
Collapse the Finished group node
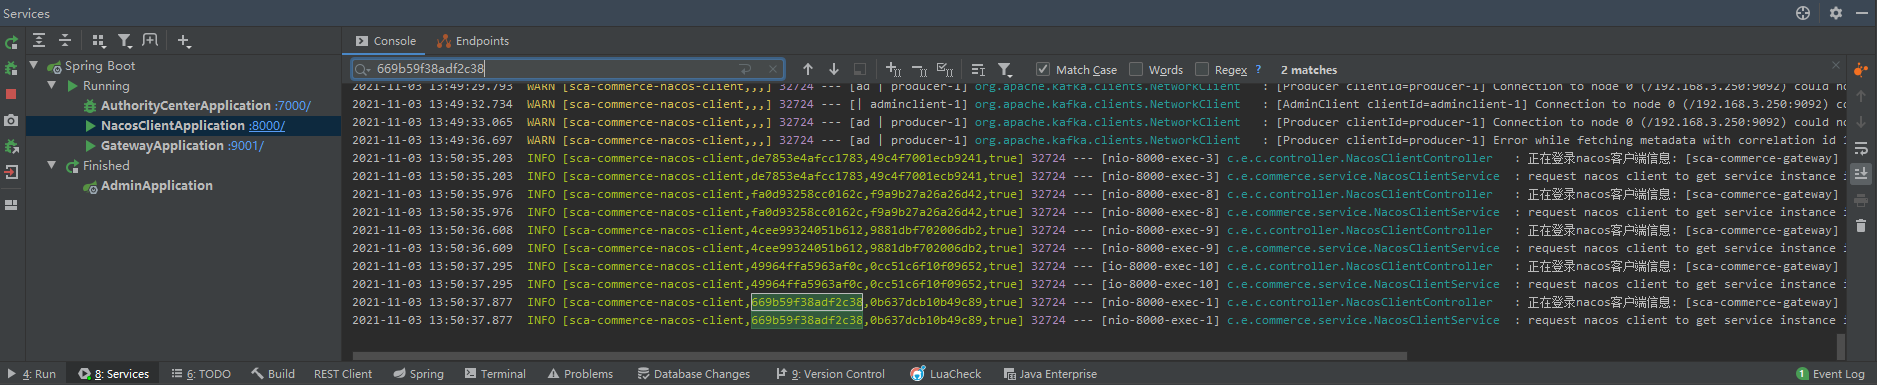(52, 165)
